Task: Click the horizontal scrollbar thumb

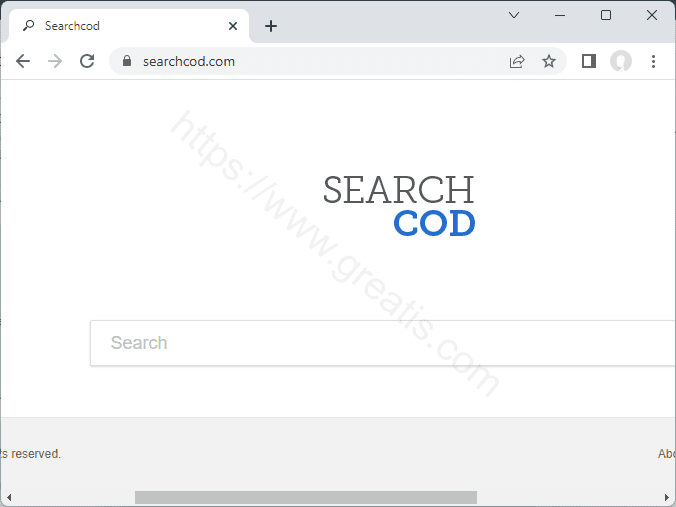Action: pyautogui.click(x=305, y=497)
